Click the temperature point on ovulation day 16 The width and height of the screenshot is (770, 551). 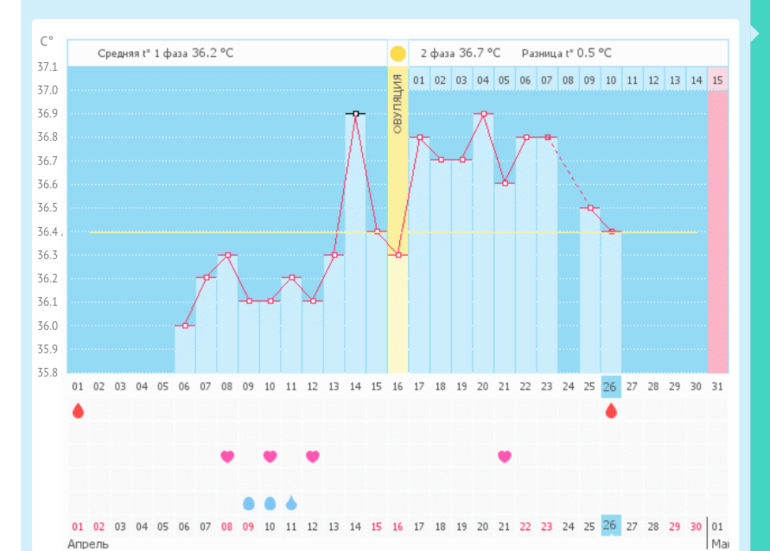(398, 255)
